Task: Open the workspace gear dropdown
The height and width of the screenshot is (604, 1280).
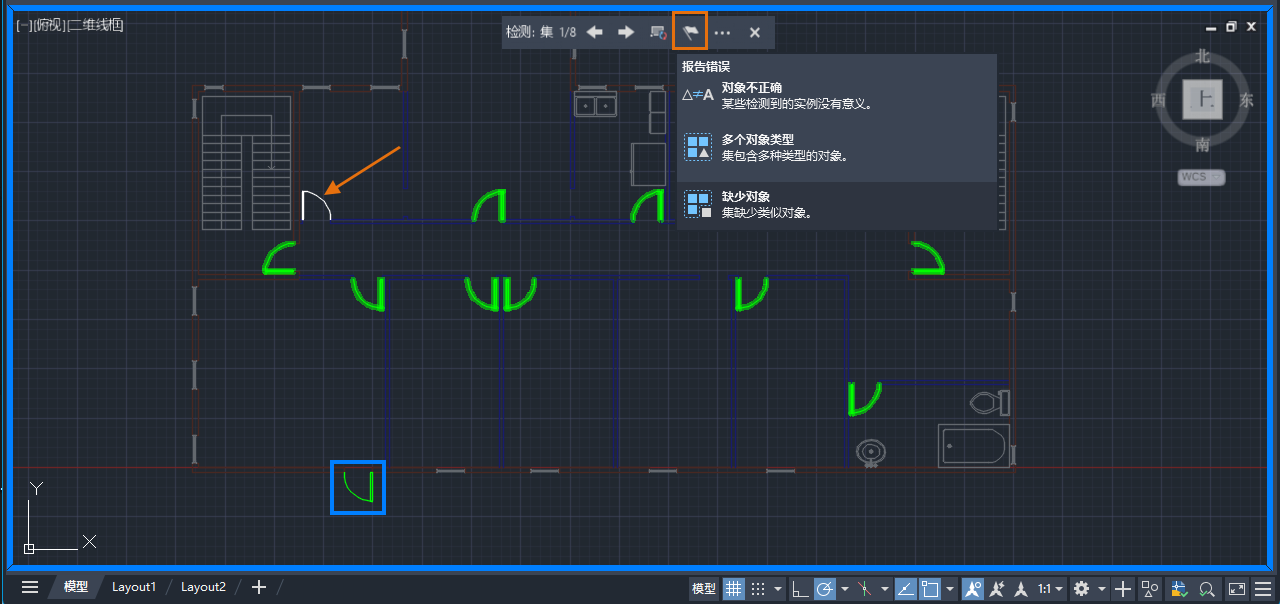Action: click(x=1102, y=588)
